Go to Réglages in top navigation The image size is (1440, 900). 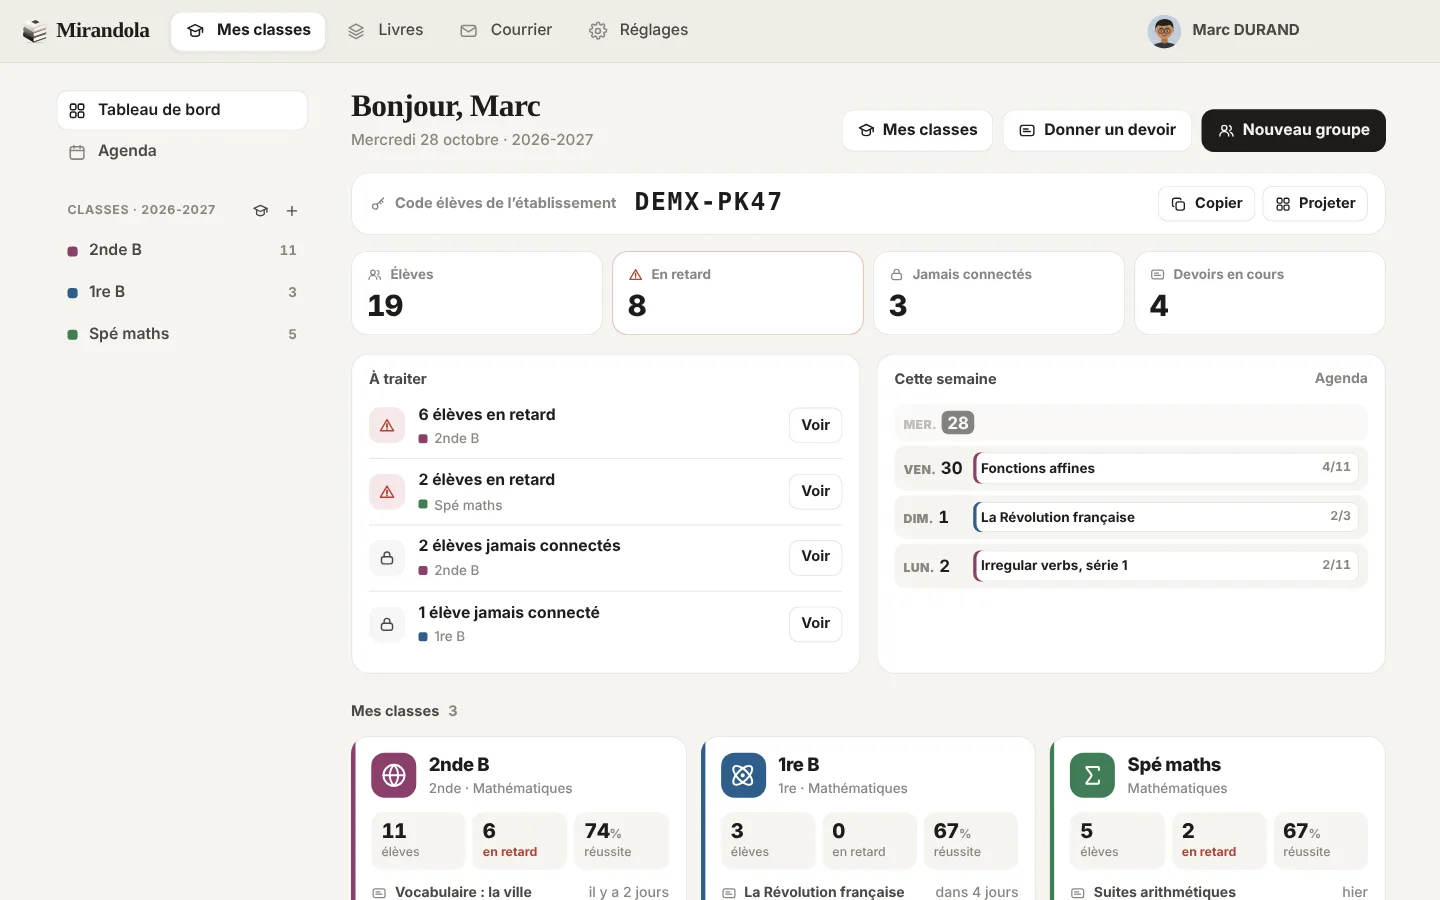point(639,31)
